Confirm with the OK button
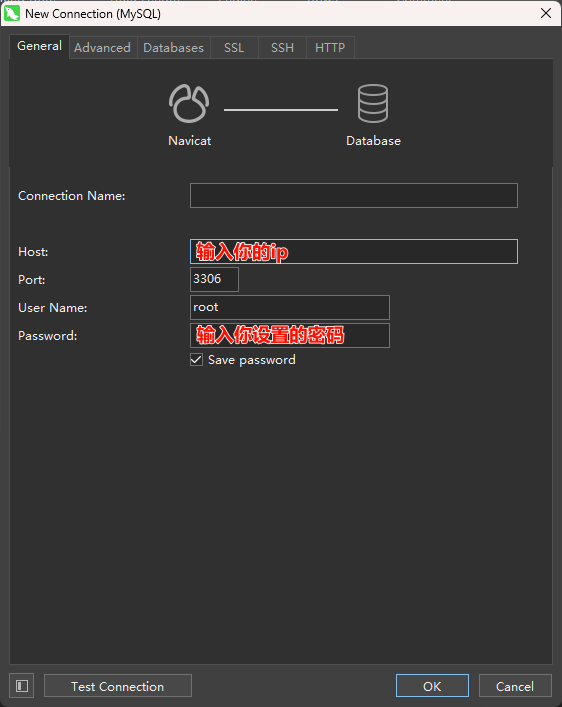Image resolution: width=562 pixels, height=707 pixels. click(x=432, y=686)
